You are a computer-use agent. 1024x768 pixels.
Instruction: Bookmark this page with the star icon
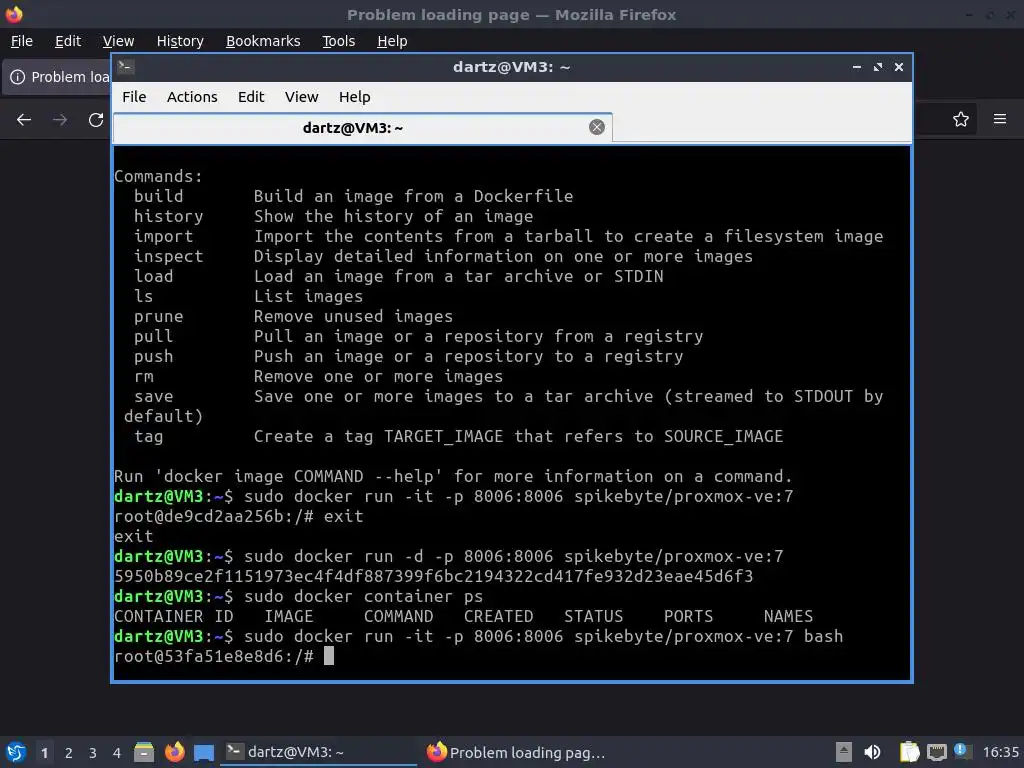[x=961, y=119]
